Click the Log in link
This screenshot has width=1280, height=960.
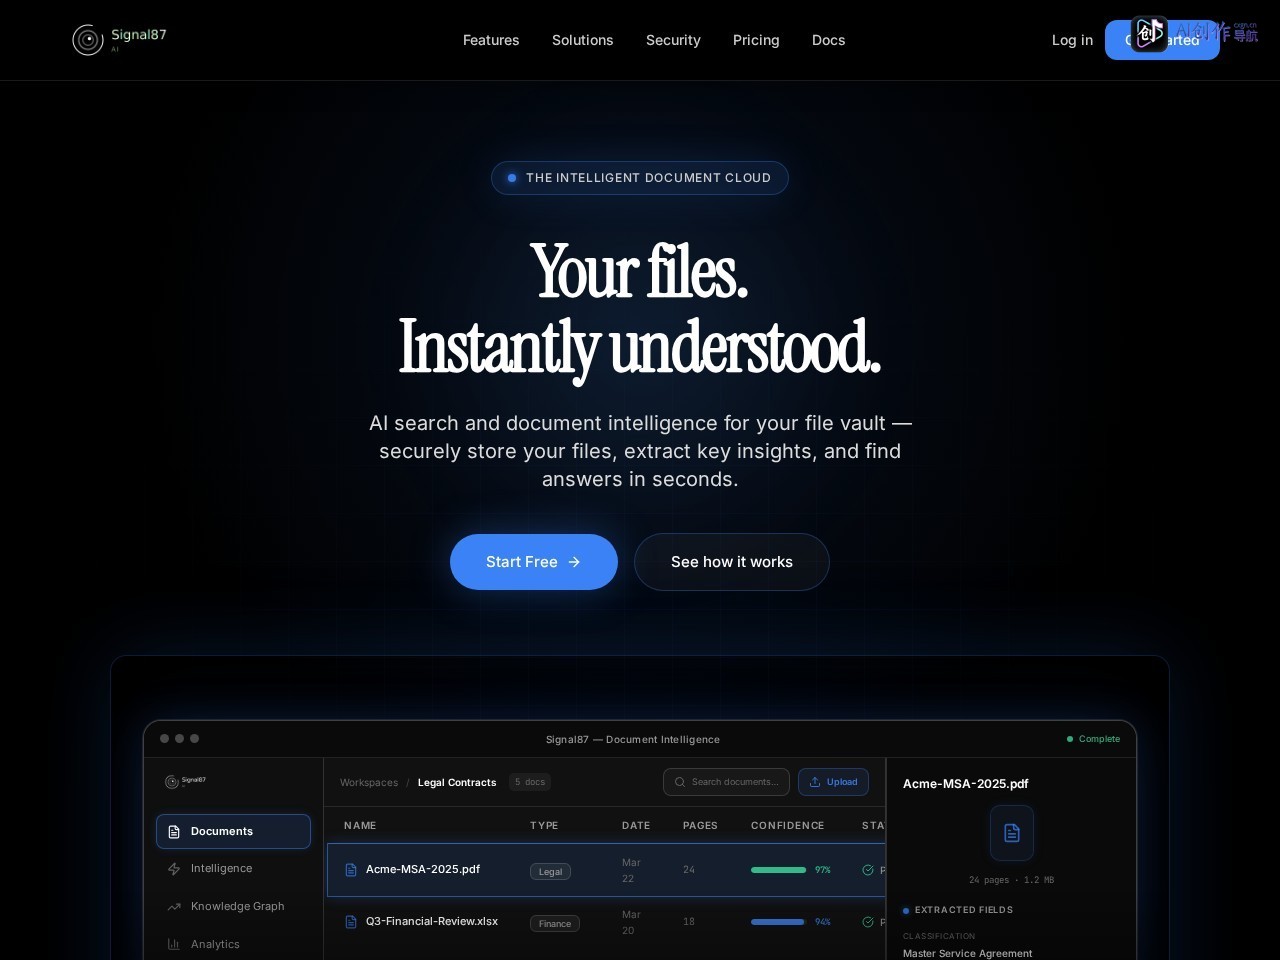1072,40
